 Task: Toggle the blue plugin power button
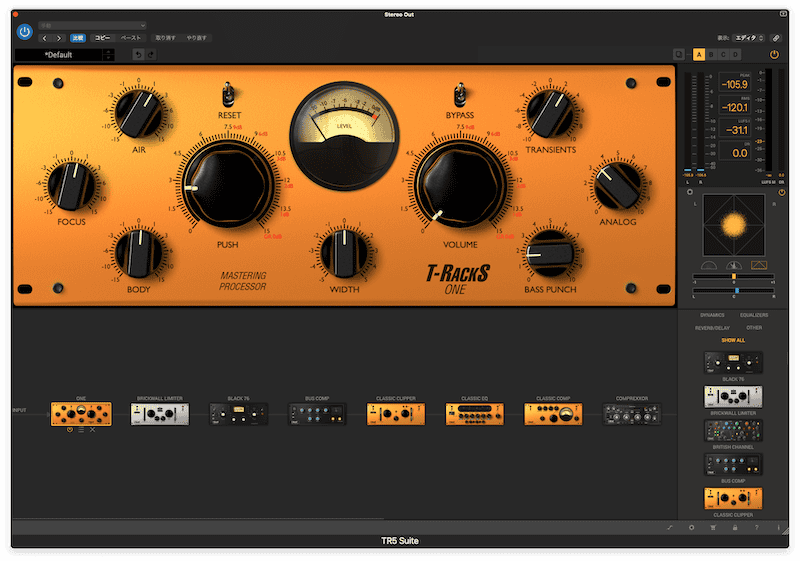coord(24,32)
